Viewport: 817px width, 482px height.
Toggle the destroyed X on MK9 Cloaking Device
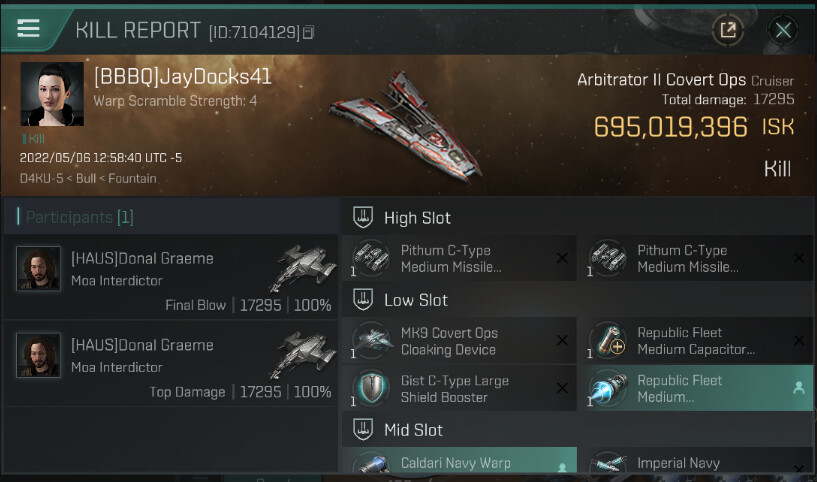click(x=562, y=340)
